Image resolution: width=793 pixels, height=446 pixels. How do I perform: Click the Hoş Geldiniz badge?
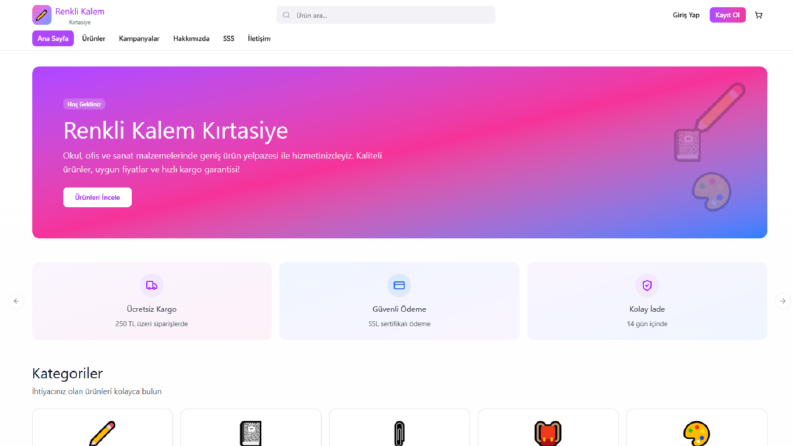tap(84, 104)
